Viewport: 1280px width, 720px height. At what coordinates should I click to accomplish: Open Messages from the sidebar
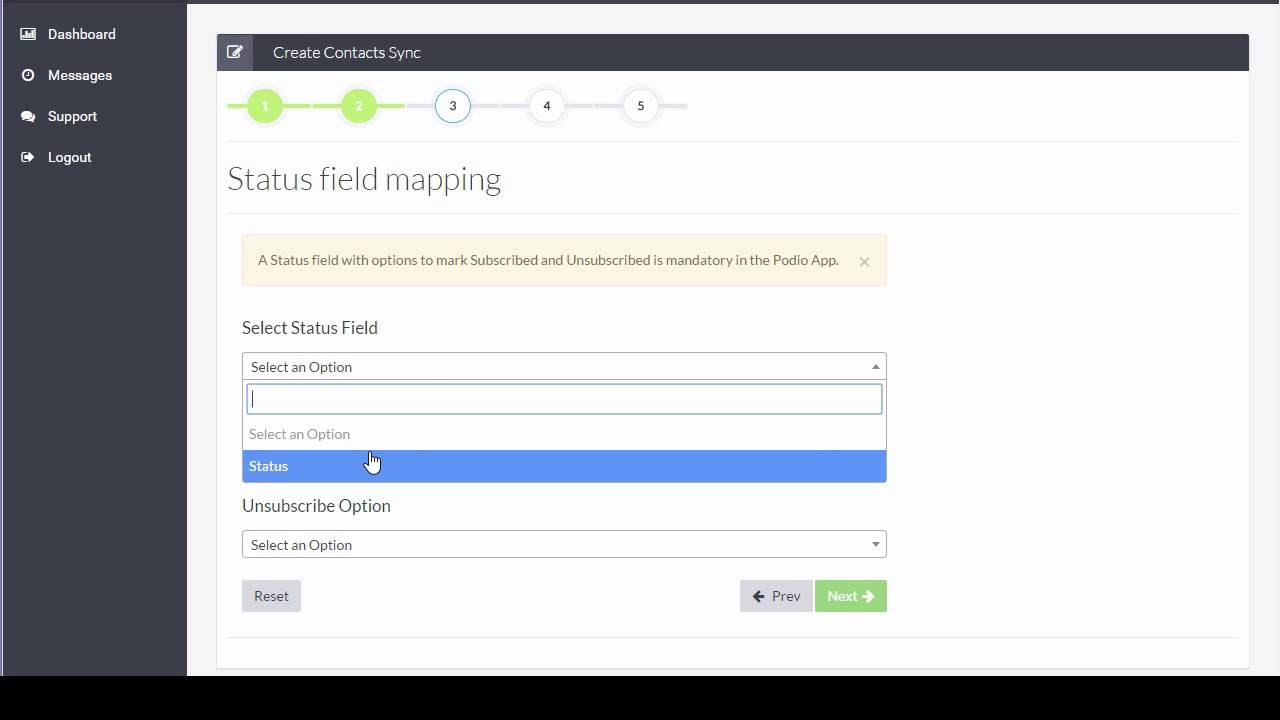pyautogui.click(x=80, y=75)
